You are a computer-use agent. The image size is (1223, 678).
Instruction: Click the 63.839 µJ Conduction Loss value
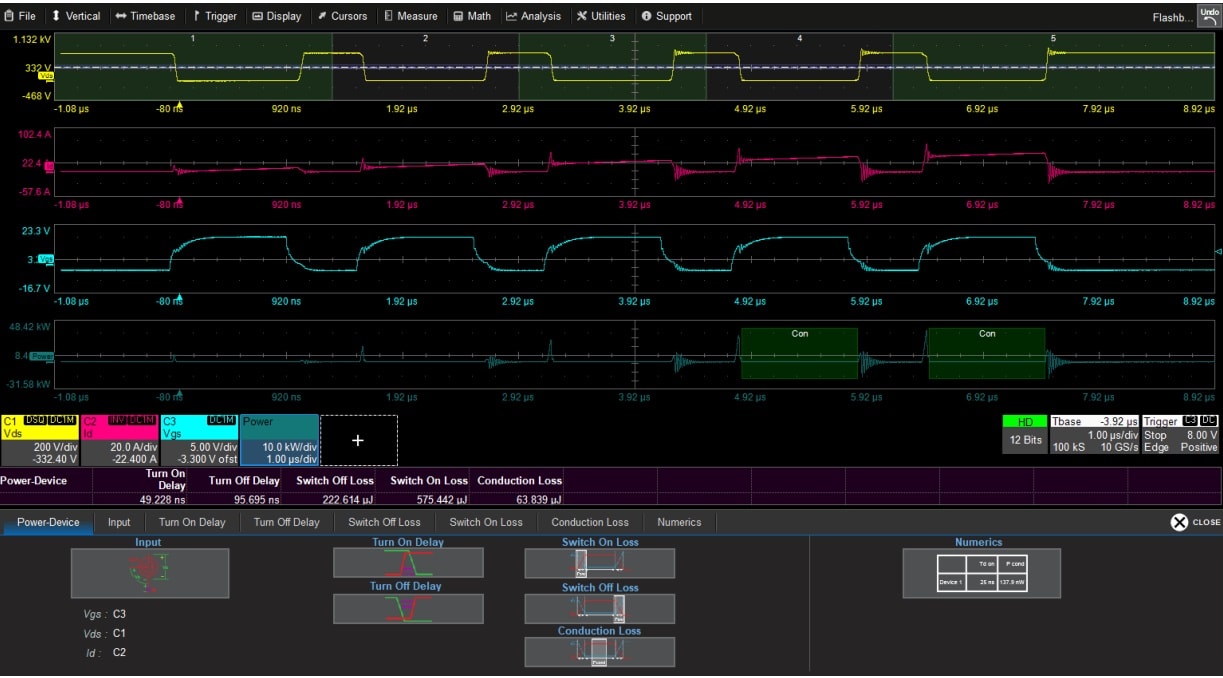(537, 498)
